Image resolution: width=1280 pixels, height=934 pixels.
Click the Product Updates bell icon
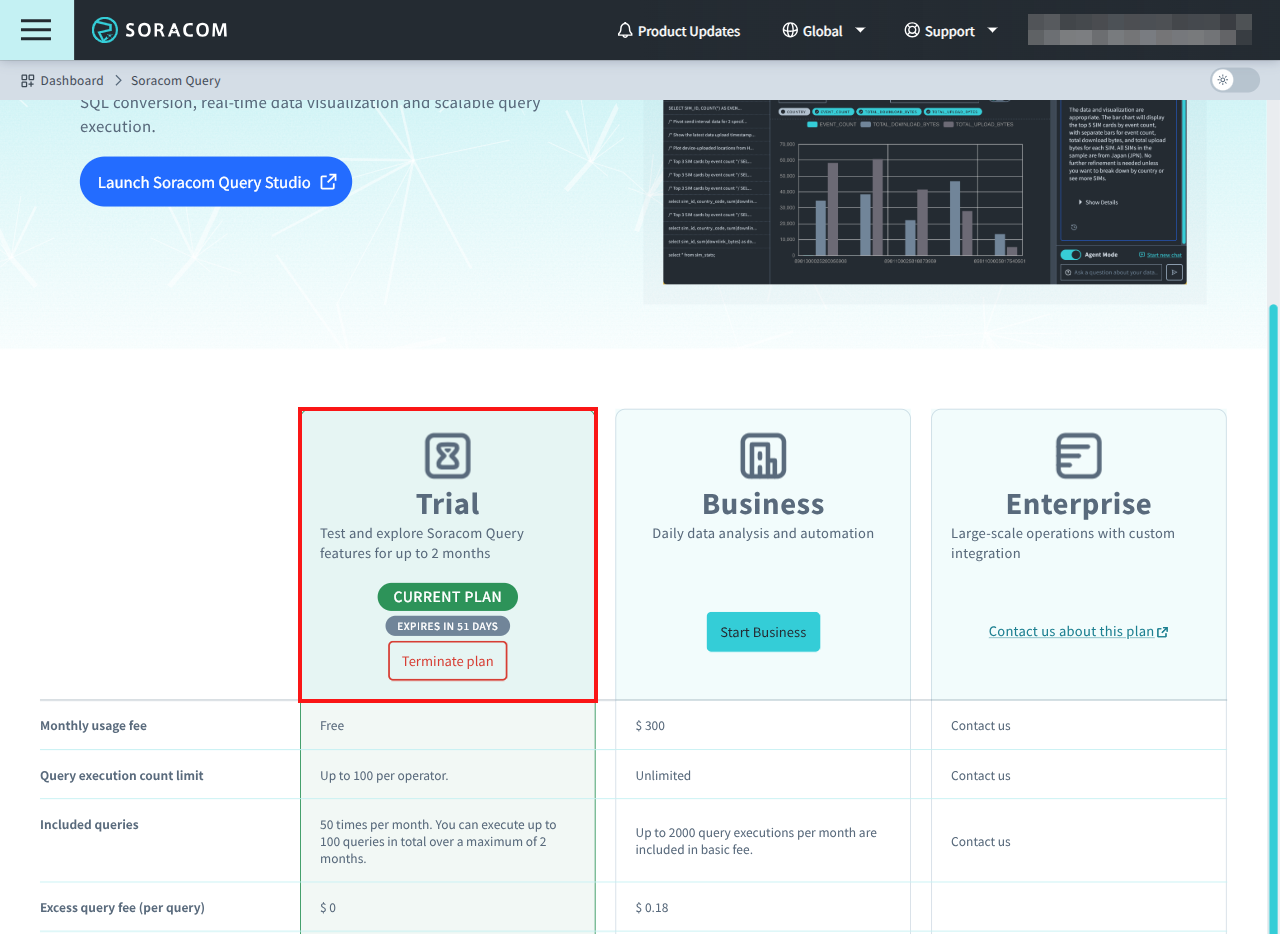coord(625,30)
